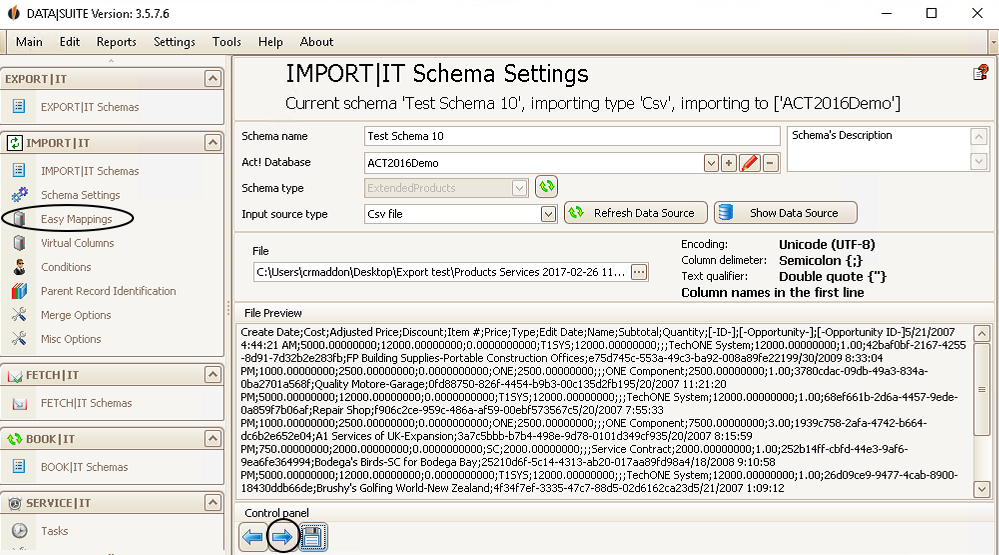Click the menu bar overflow arrow
Viewport: 999px width, 555px height.
[993, 43]
